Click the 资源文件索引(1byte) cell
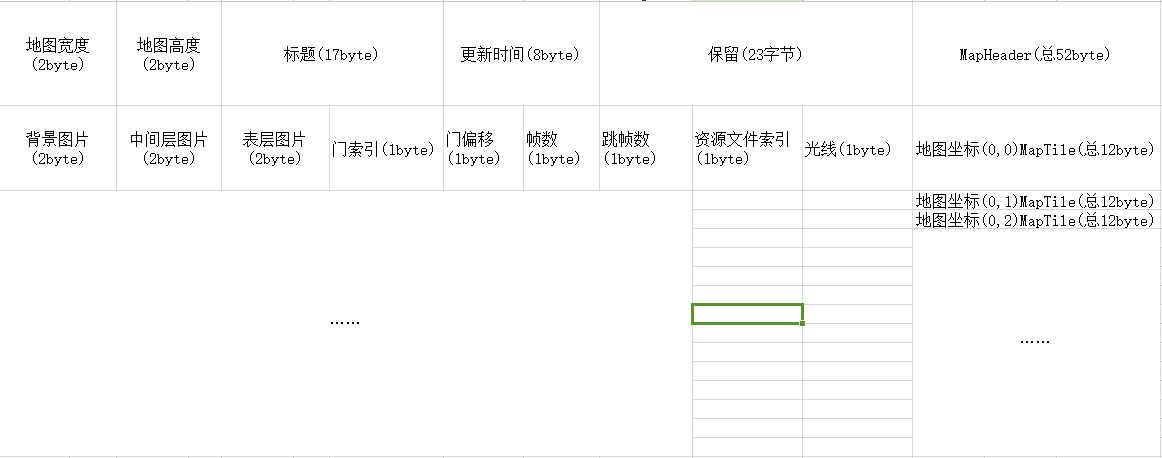Viewport: 1162px width, 458px height. tap(747, 148)
